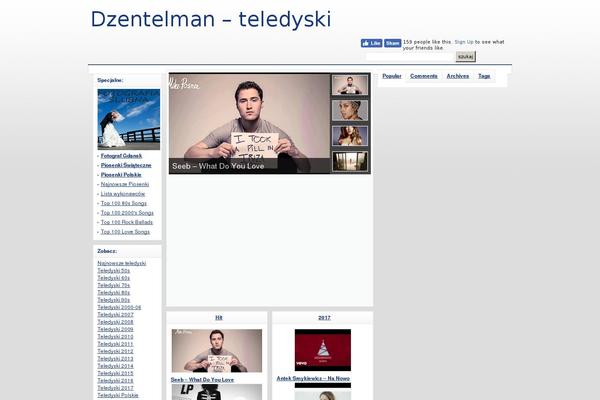This screenshot has width=600, height=400.
Task: Click the szukaj search button
Action: point(465,57)
